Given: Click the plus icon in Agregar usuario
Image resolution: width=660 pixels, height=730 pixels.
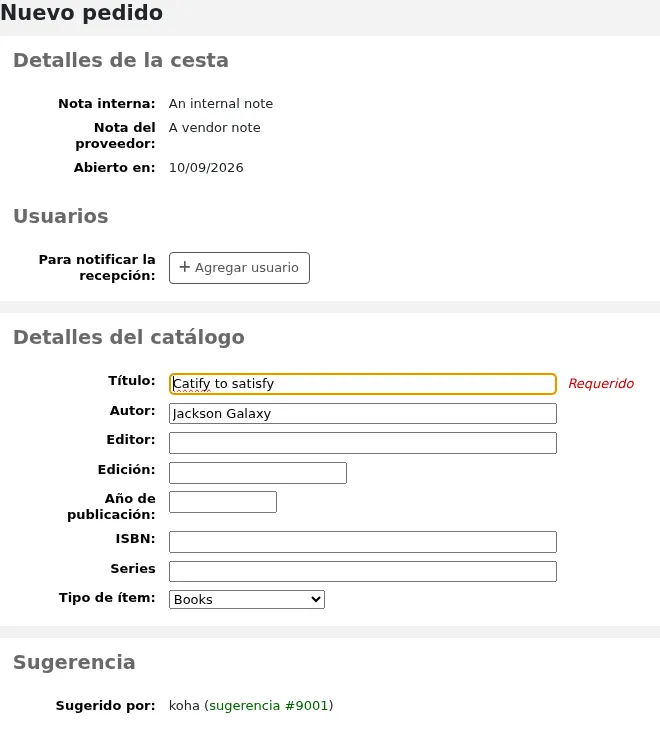Looking at the screenshot, I should (185, 267).
